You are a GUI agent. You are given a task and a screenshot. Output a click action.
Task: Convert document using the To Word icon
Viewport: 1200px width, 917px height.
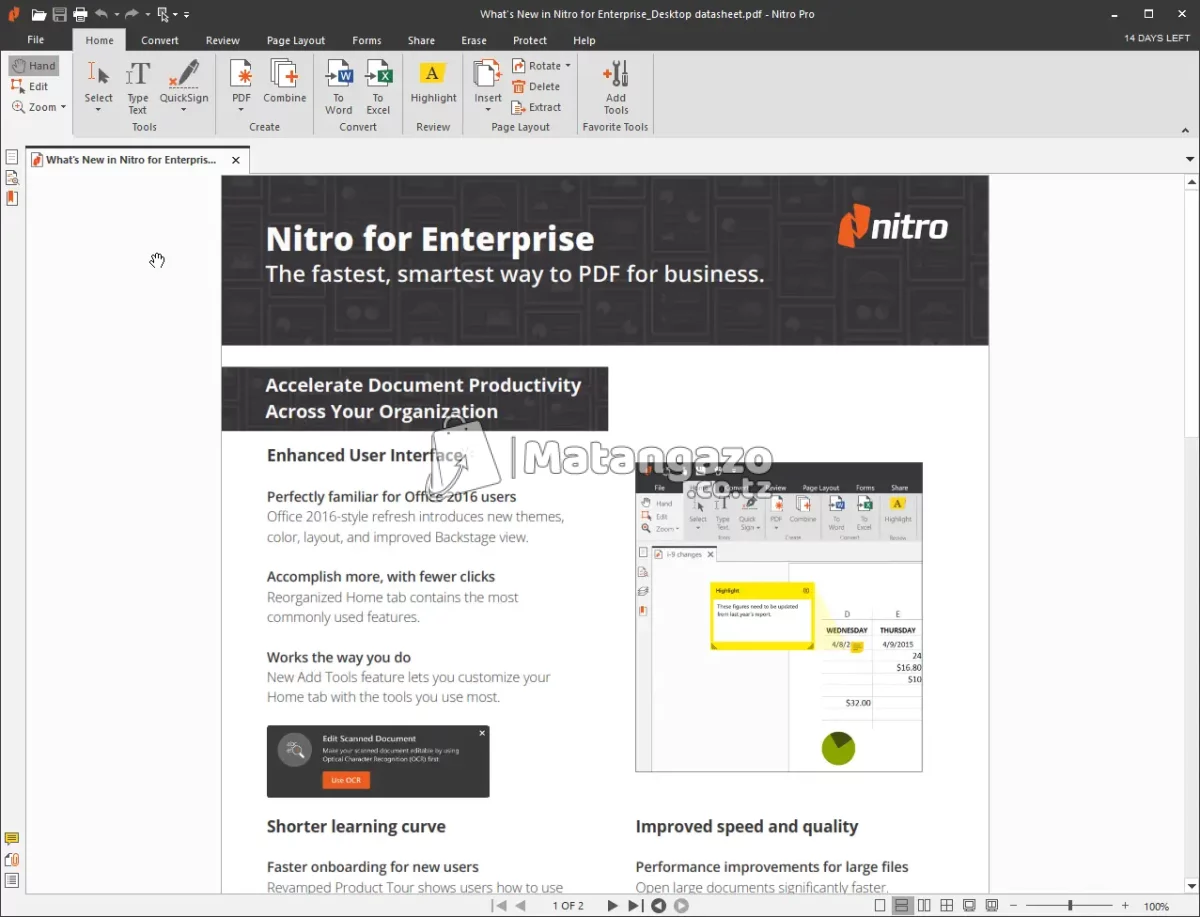tap(338, 85)
